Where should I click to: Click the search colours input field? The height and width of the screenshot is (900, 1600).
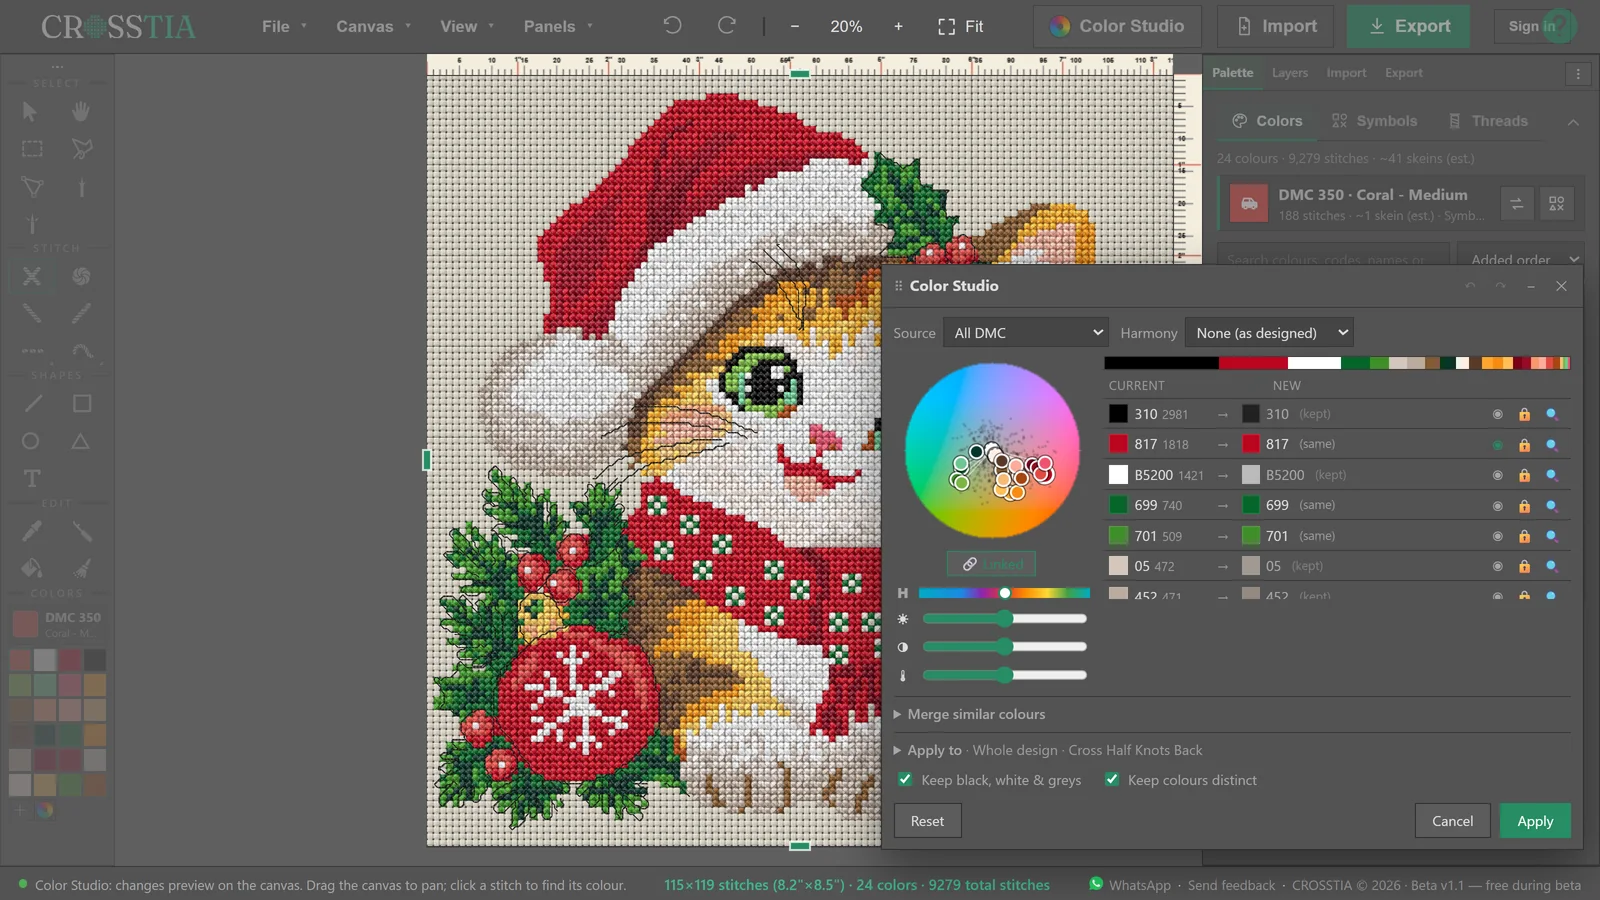(1333, 258)
